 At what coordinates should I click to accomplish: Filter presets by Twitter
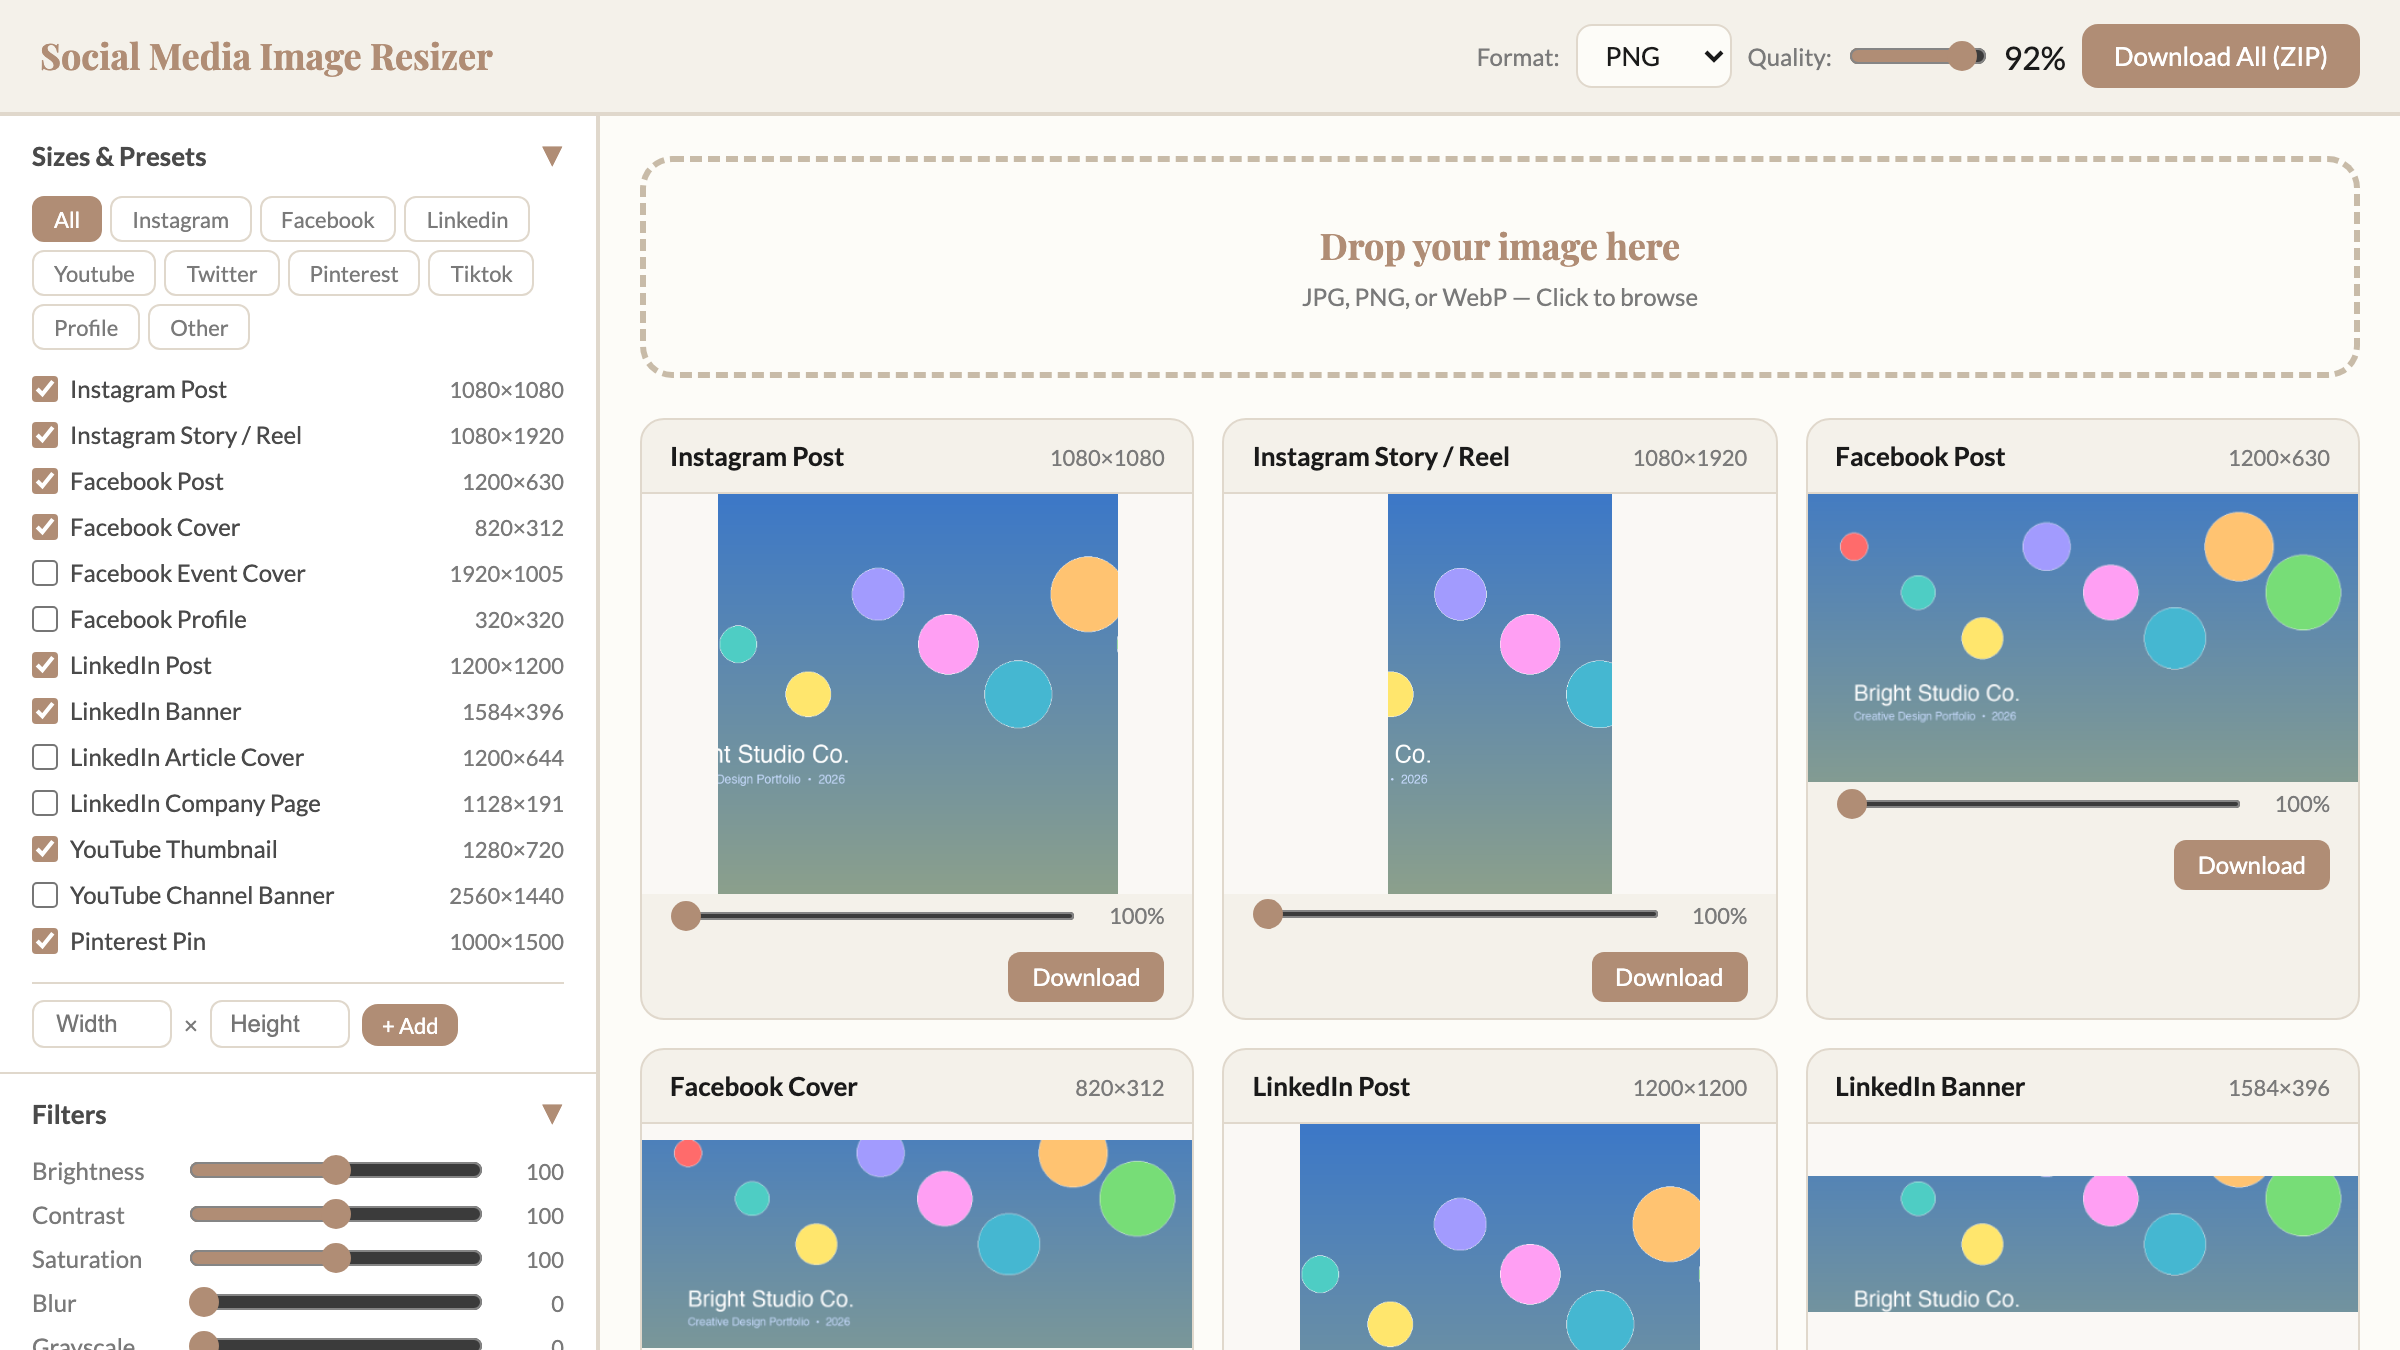(221, 273)
